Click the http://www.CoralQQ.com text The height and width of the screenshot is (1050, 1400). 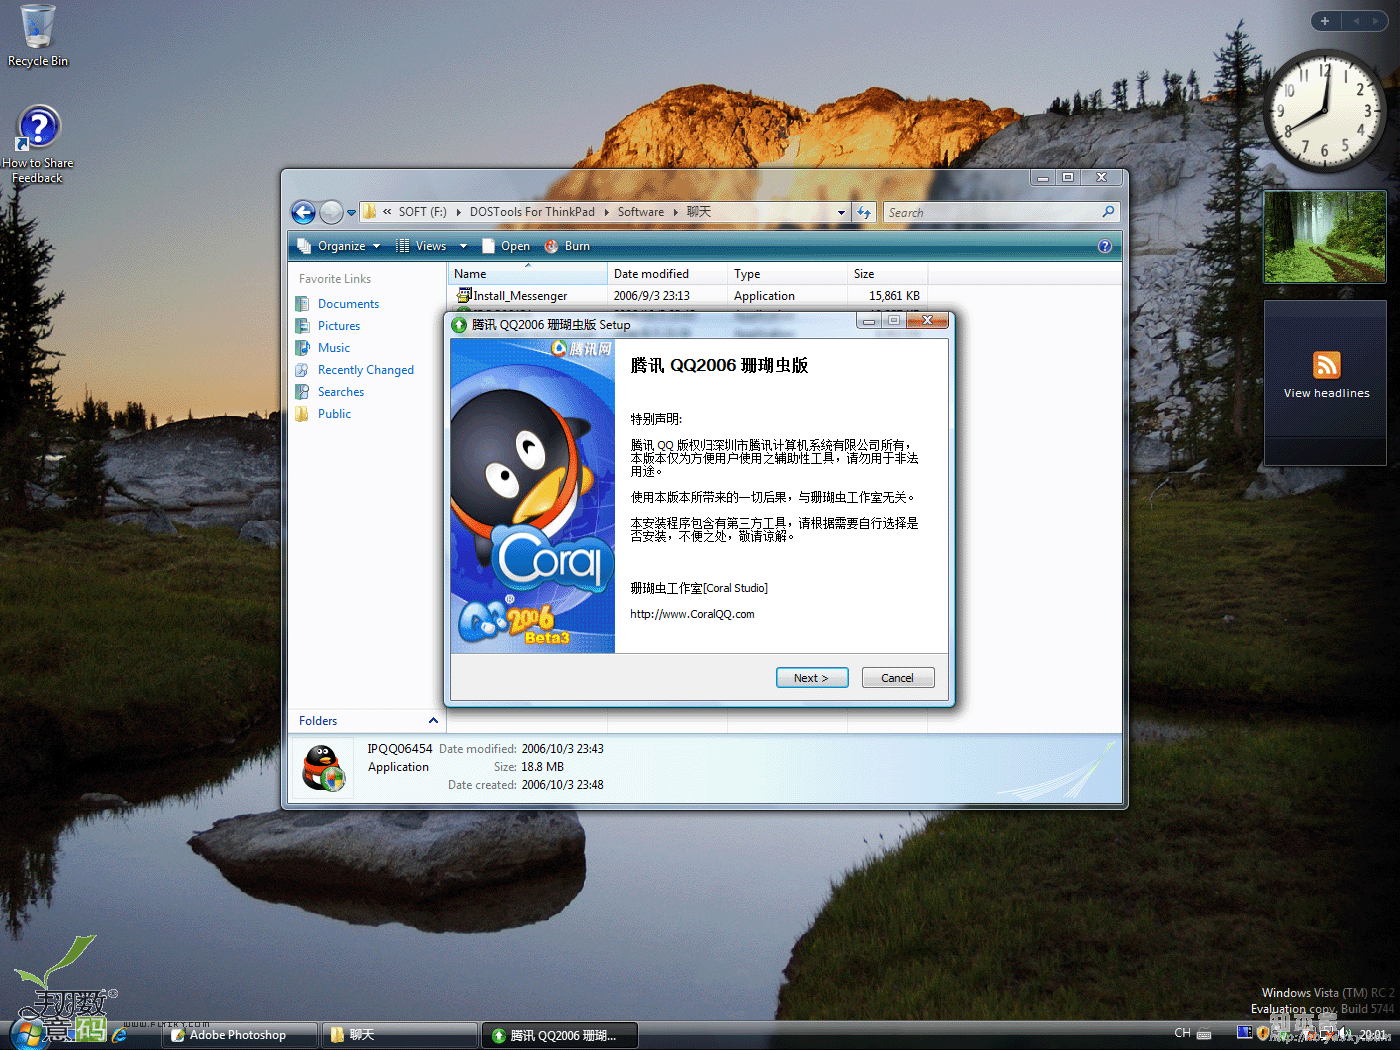(692, 615)
